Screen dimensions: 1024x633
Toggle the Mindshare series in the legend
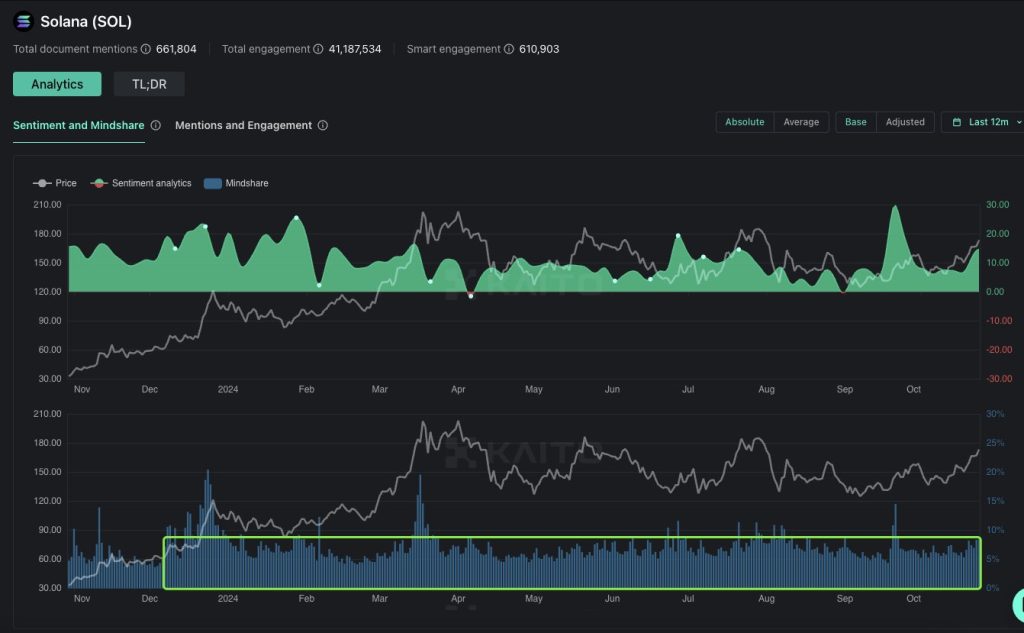tap(236, 184)
